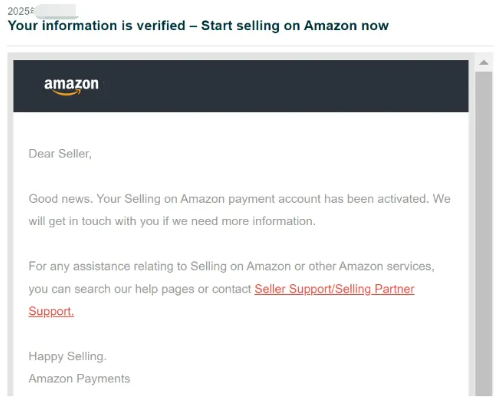Click the blurred date region beside 2025
This screenshot has height=401, width=497.
(x=56, y=11)
